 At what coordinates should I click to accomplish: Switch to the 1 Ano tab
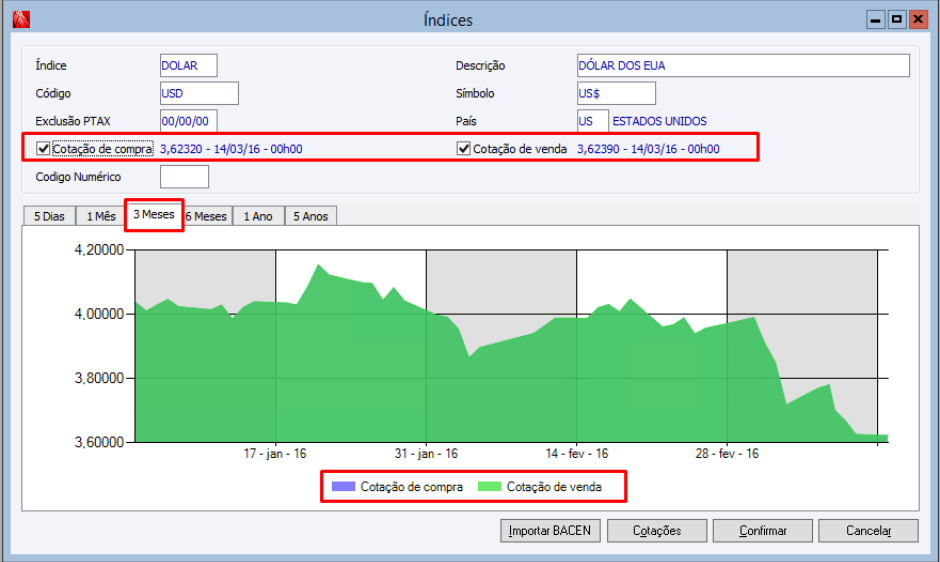click(258, 217)
